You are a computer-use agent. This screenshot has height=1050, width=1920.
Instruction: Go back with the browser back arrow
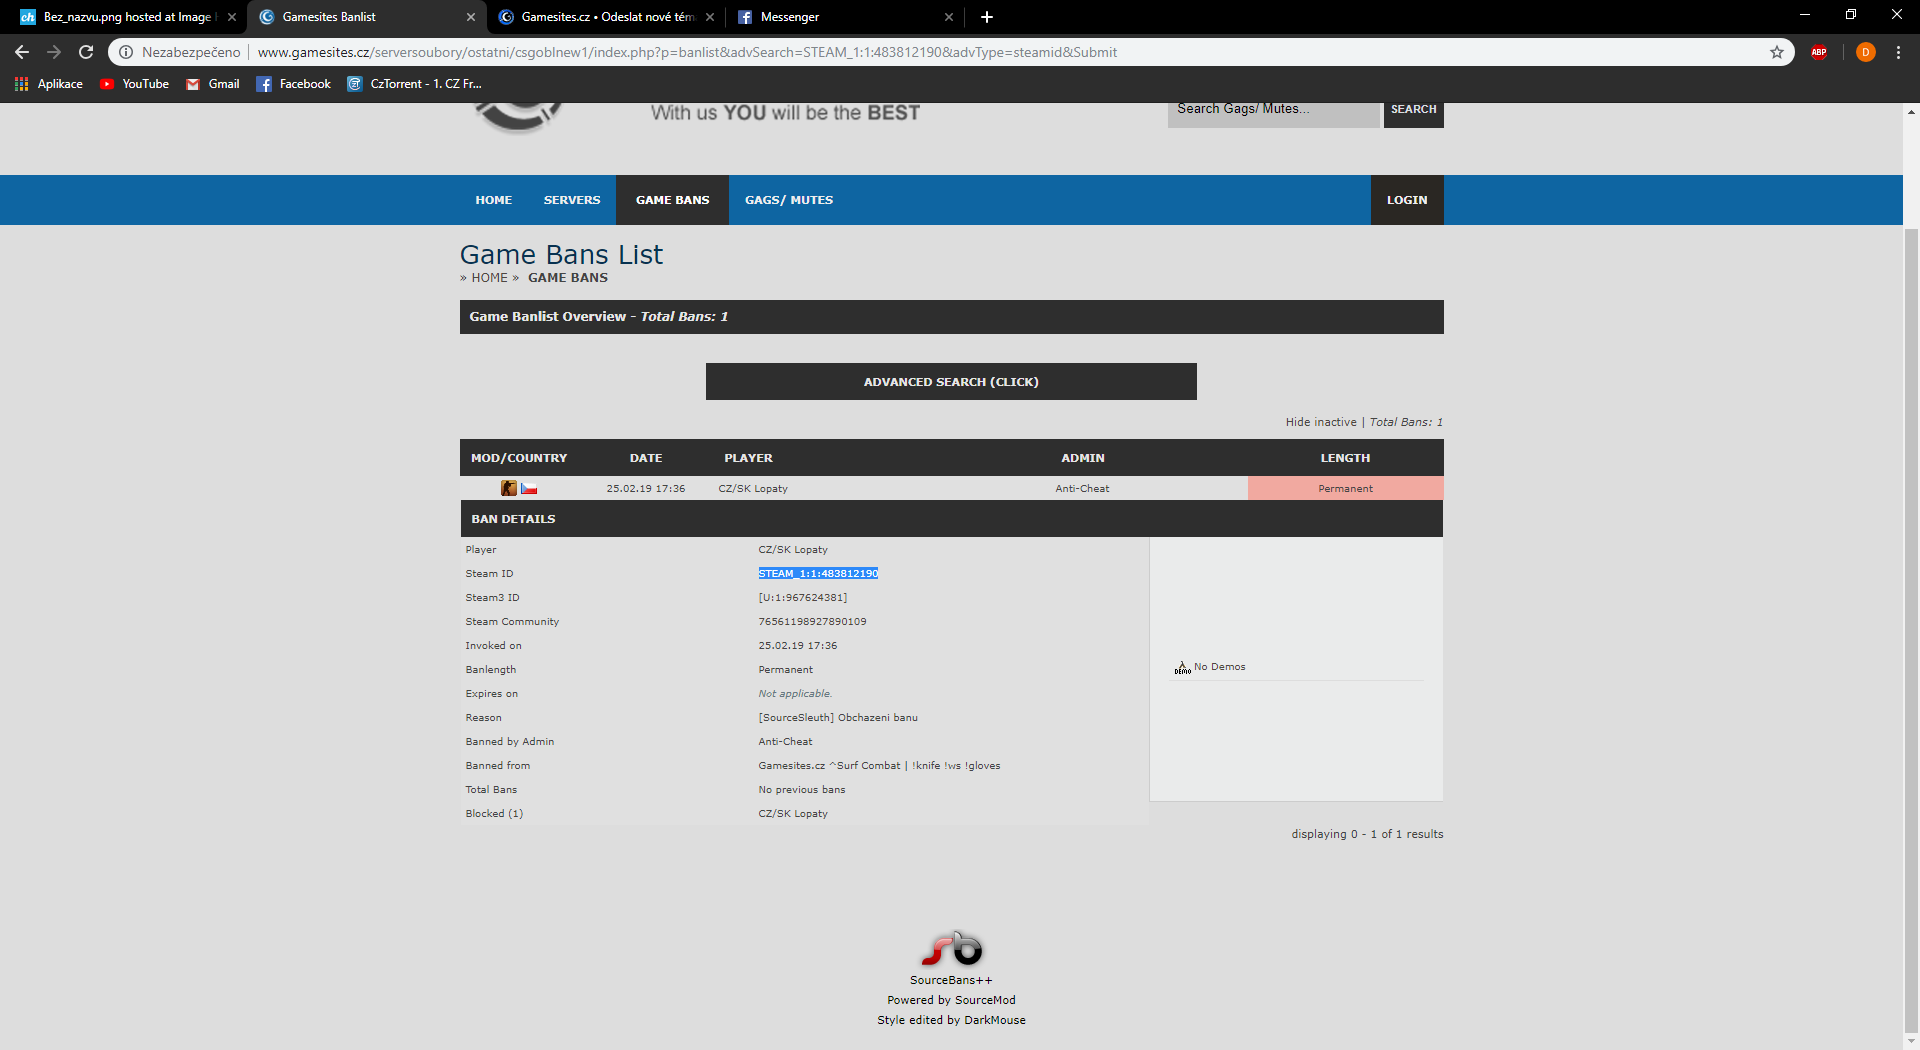[x=22, y=52]
